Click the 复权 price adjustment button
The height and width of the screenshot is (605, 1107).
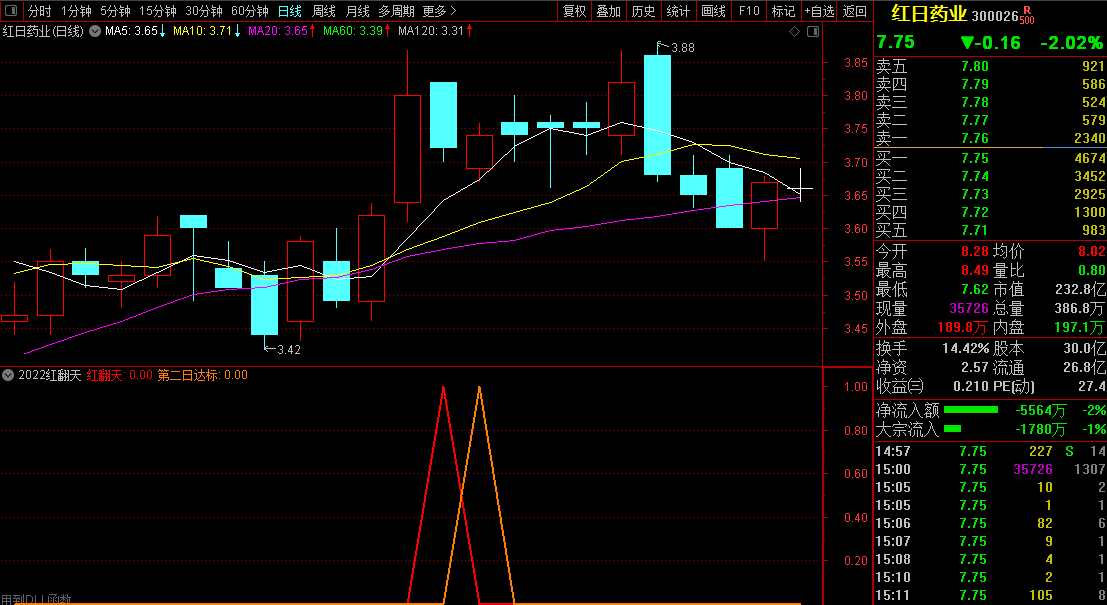(574, 11)
